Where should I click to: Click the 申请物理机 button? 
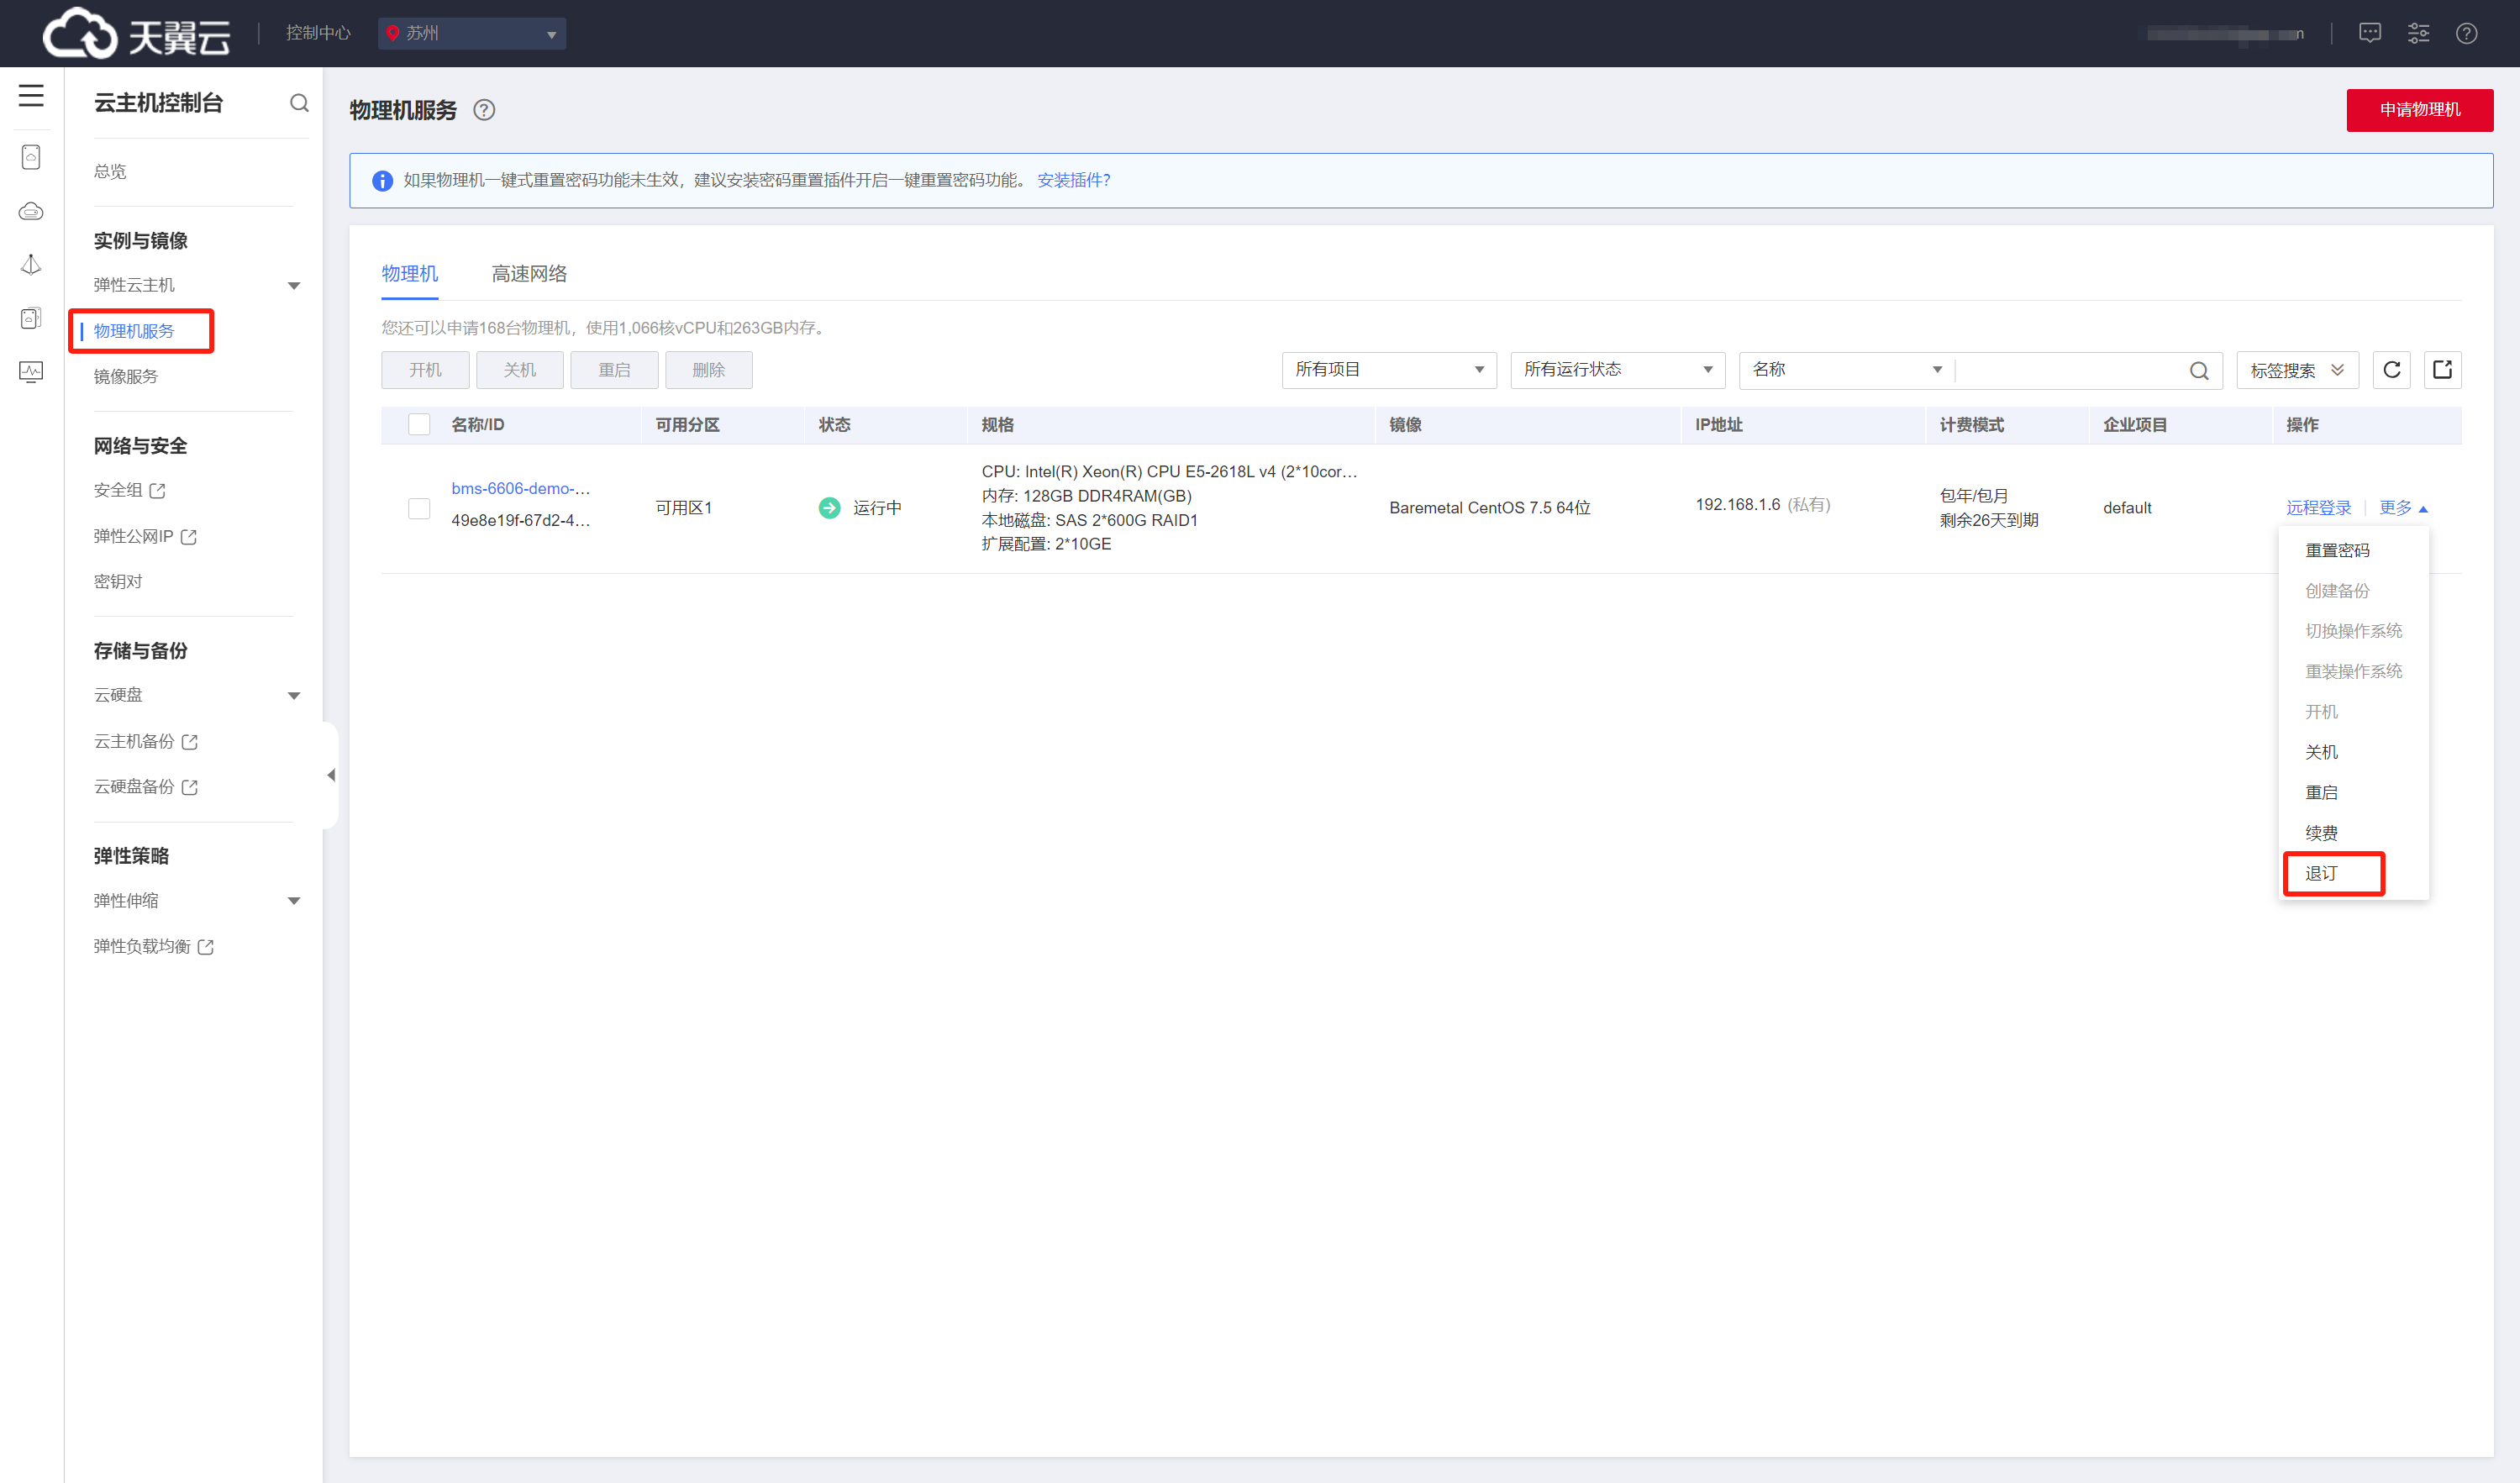[x=2420, y=110]
